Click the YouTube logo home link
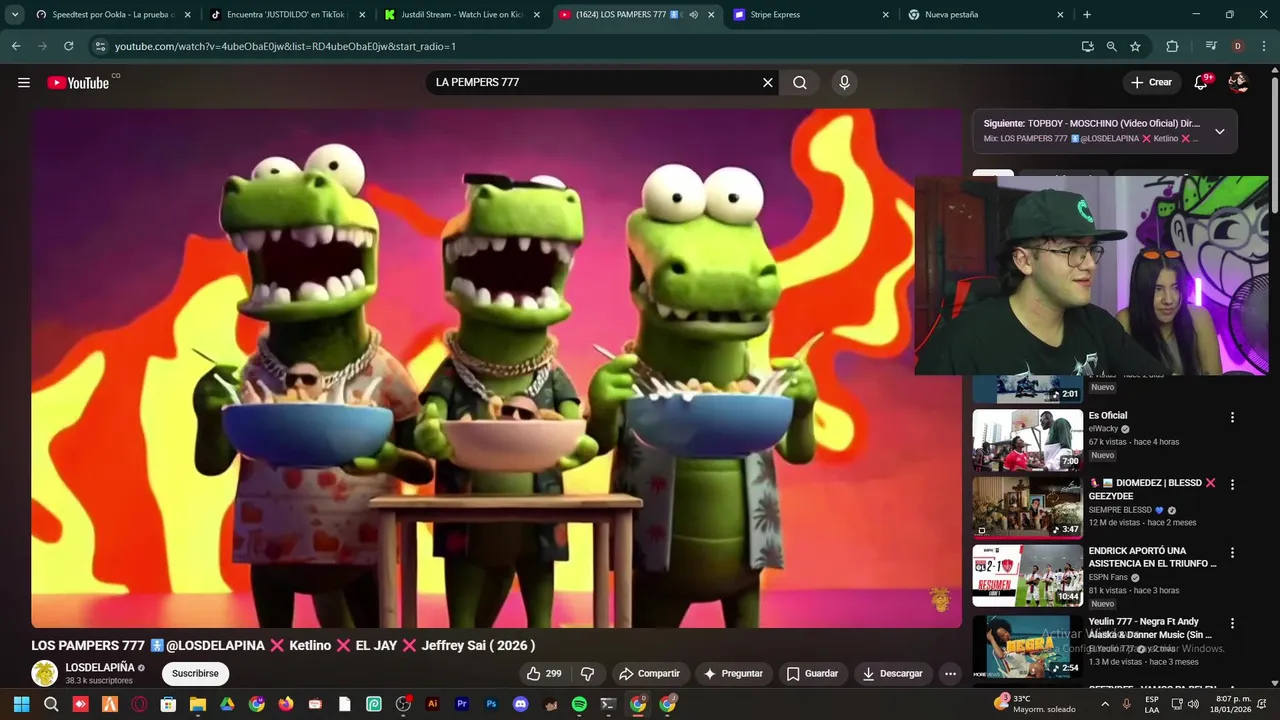Image resolution: width=1280 pixels, height=720 pixels. pyautogui.click(x=78, y=83)
